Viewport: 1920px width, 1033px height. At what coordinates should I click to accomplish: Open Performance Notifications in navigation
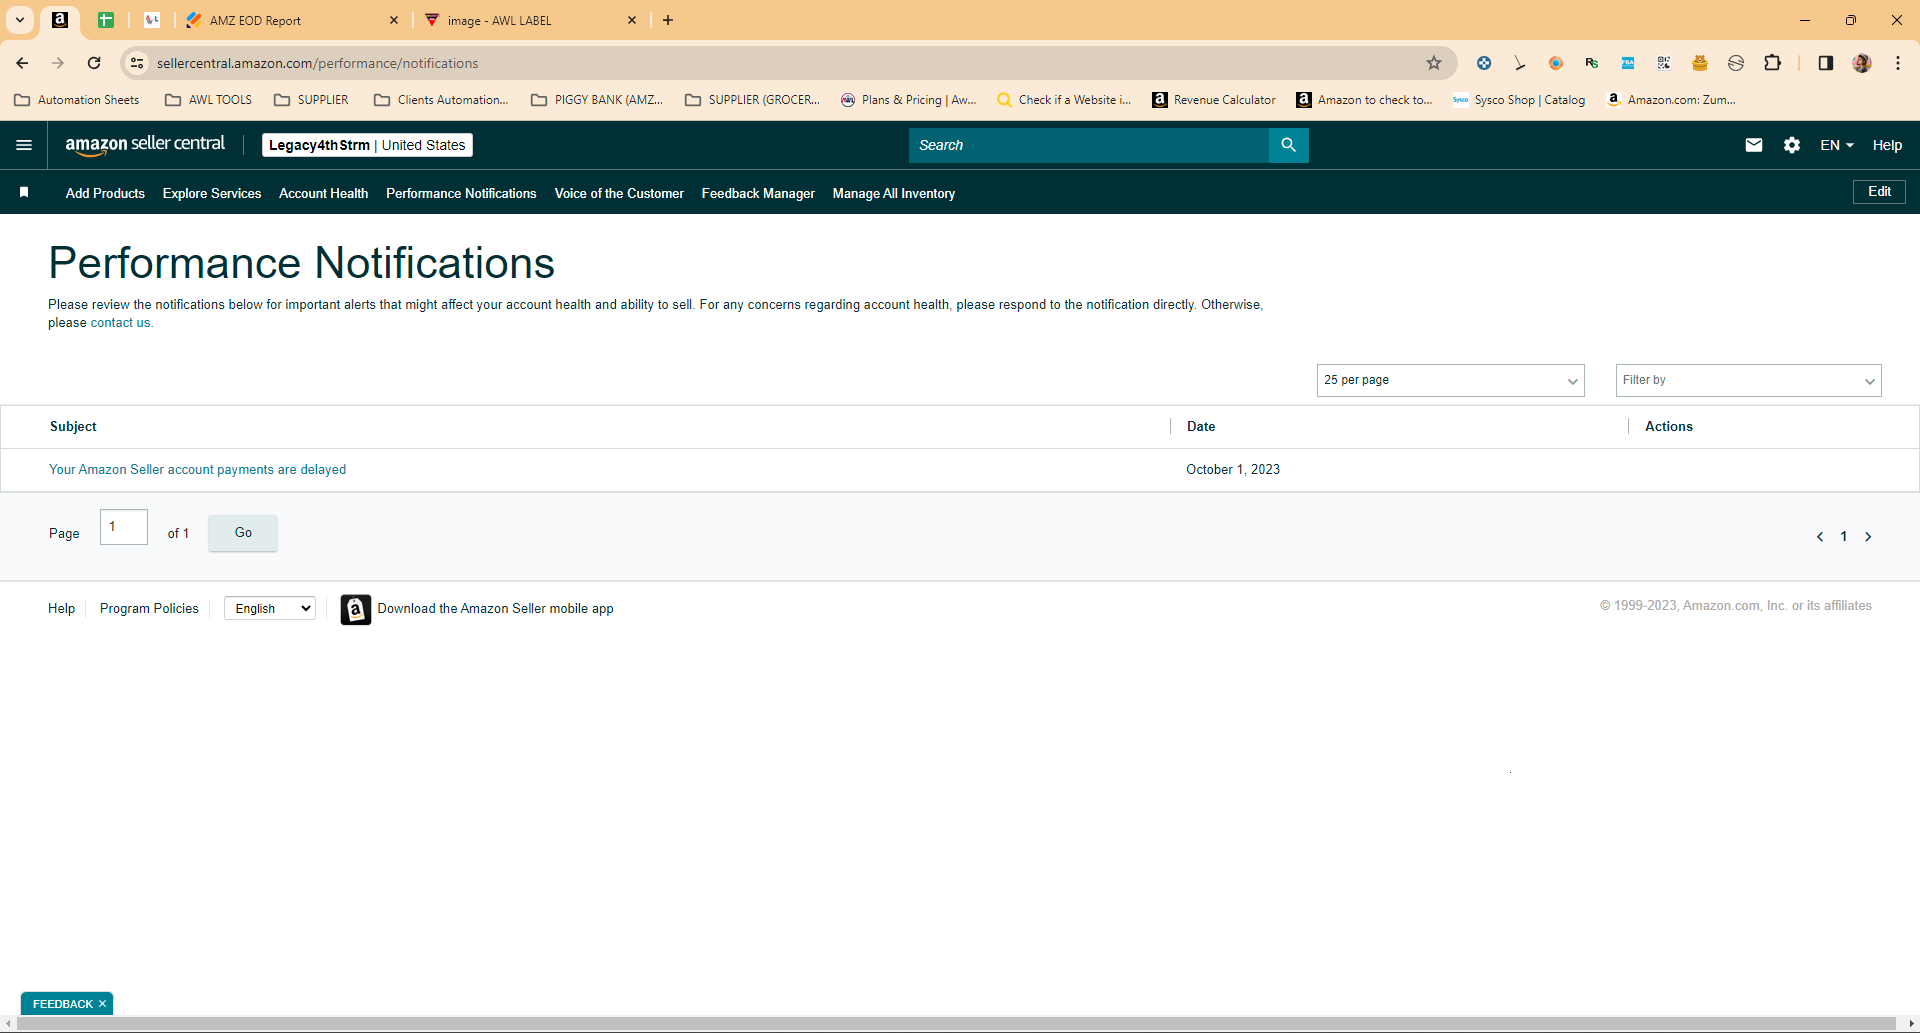coord(461,193)
